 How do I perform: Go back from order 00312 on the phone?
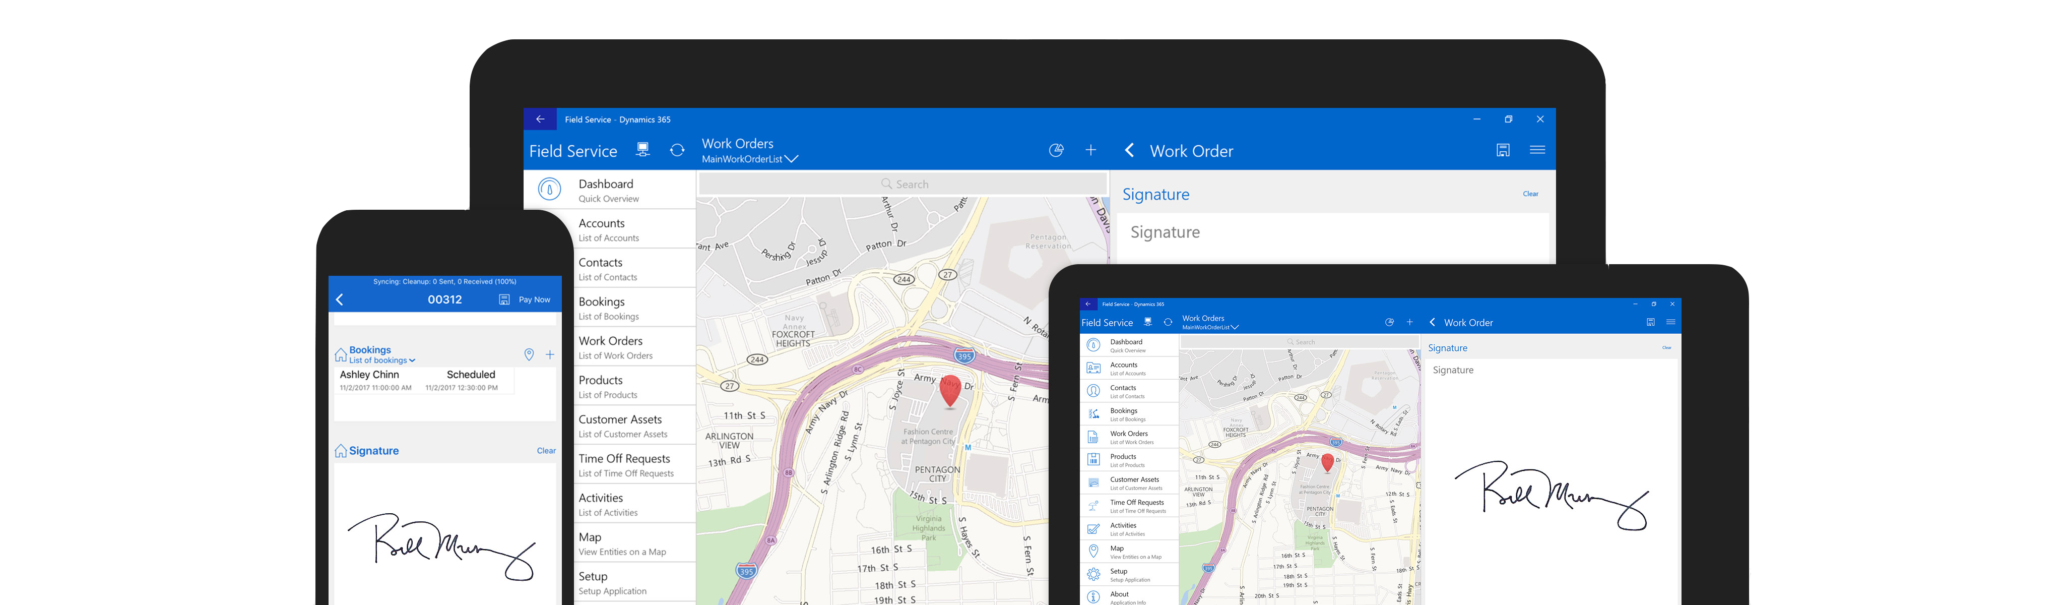pyautogui.click(x=340, y=299)
